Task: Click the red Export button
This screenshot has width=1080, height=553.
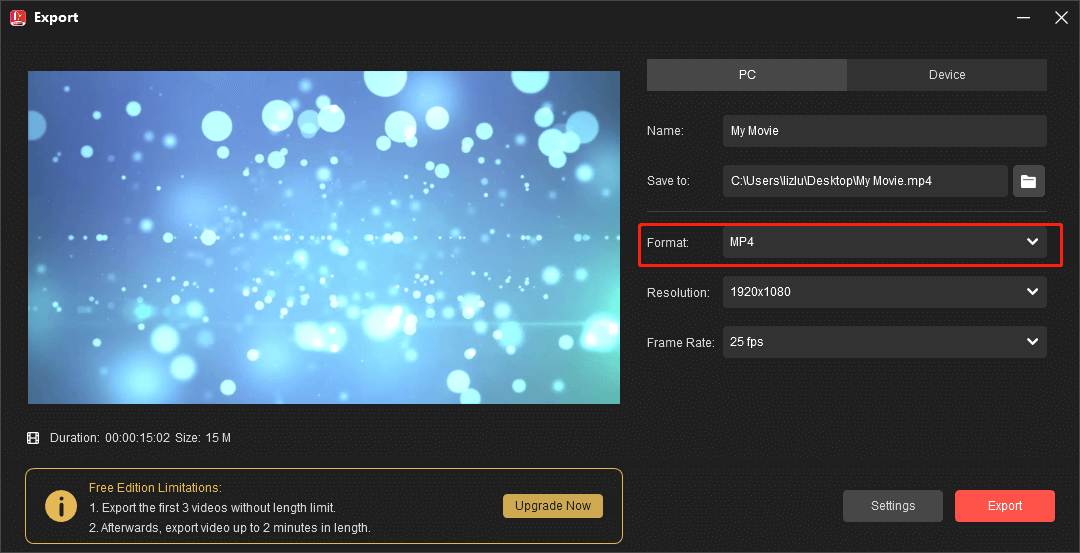Action: [1005, 506]
